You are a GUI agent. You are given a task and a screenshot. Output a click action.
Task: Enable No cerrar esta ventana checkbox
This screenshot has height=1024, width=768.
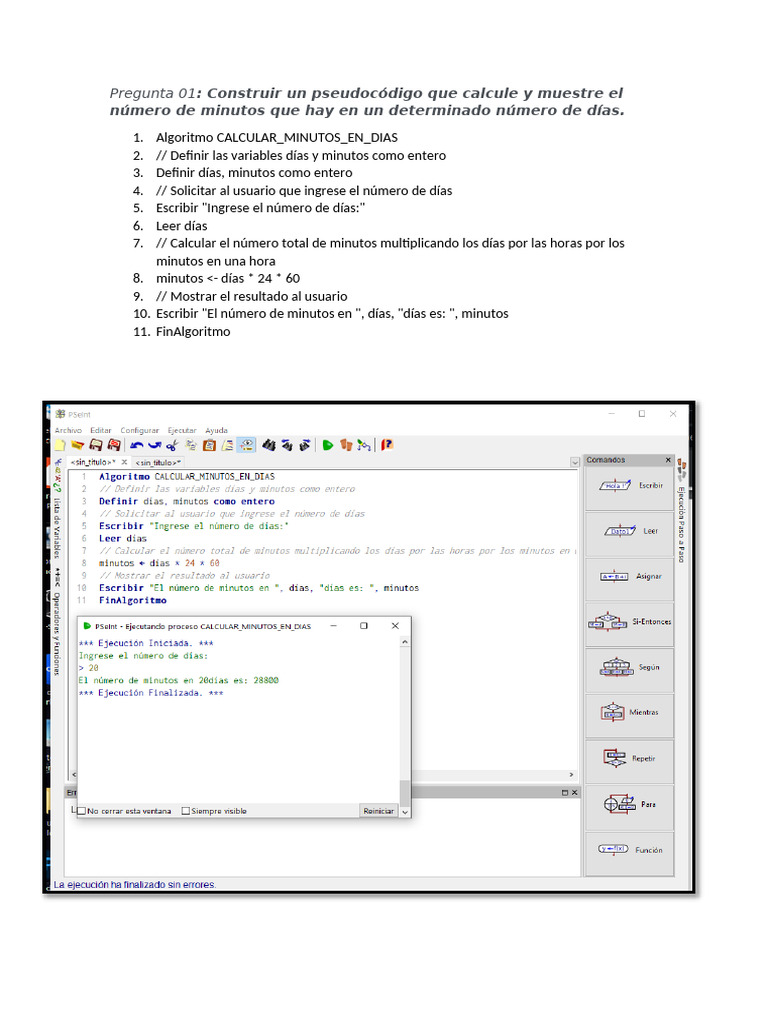[x=82, y=811]
